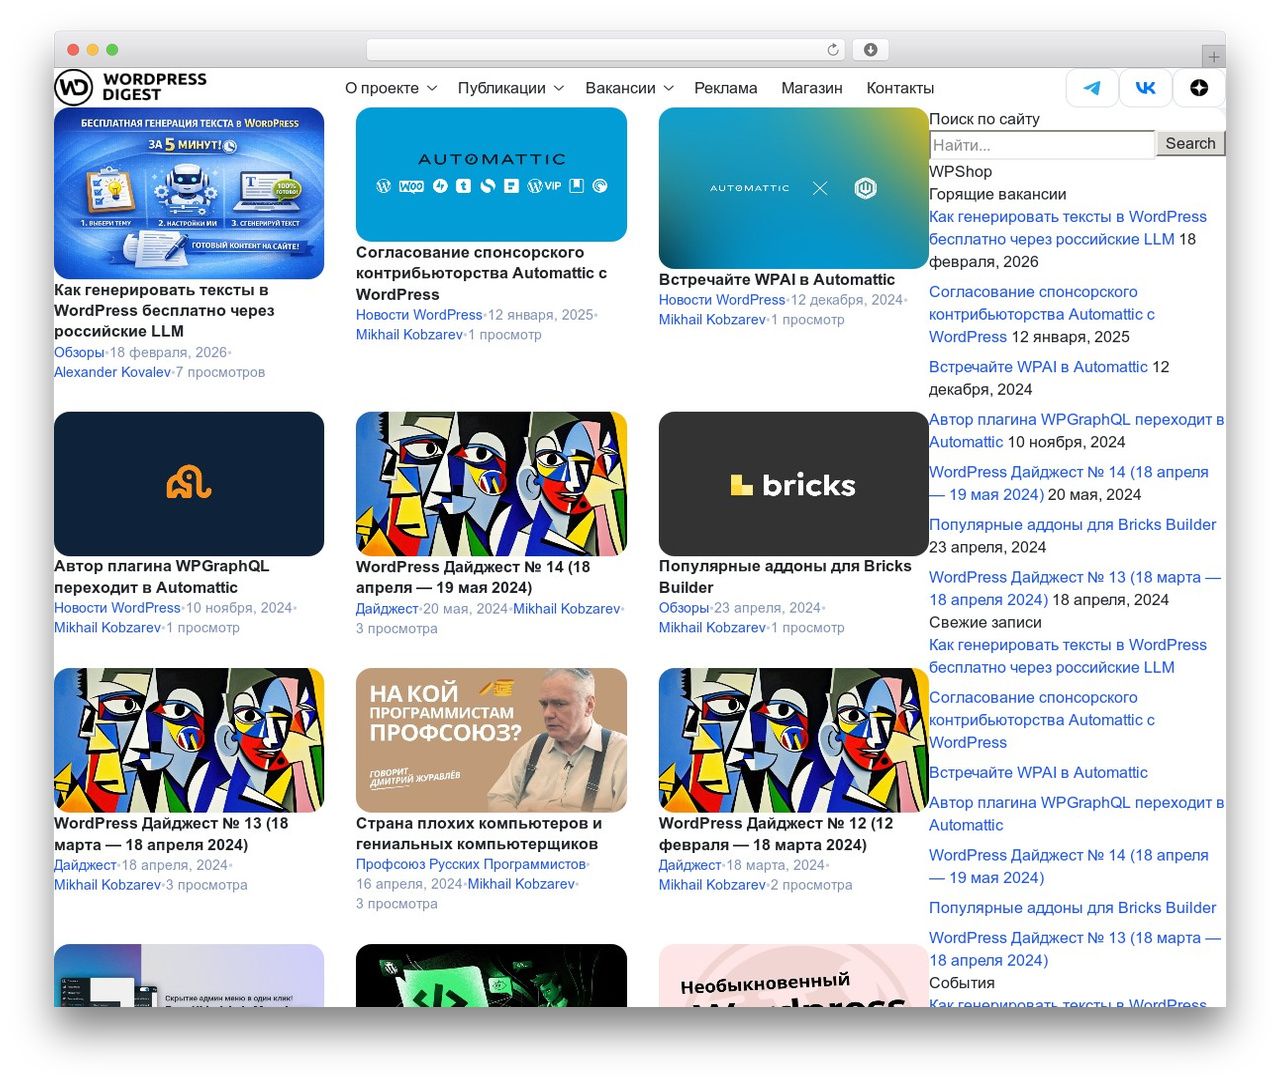The width and height of the screenshot is (1280, 1084).
Task: Open the Профсоюз Русских Программистов category link
Action: [471, 864]
